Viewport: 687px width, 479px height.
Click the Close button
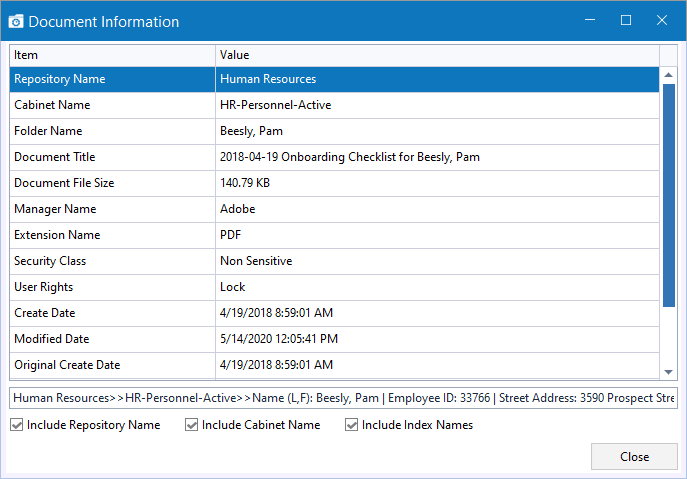point(634,457)
